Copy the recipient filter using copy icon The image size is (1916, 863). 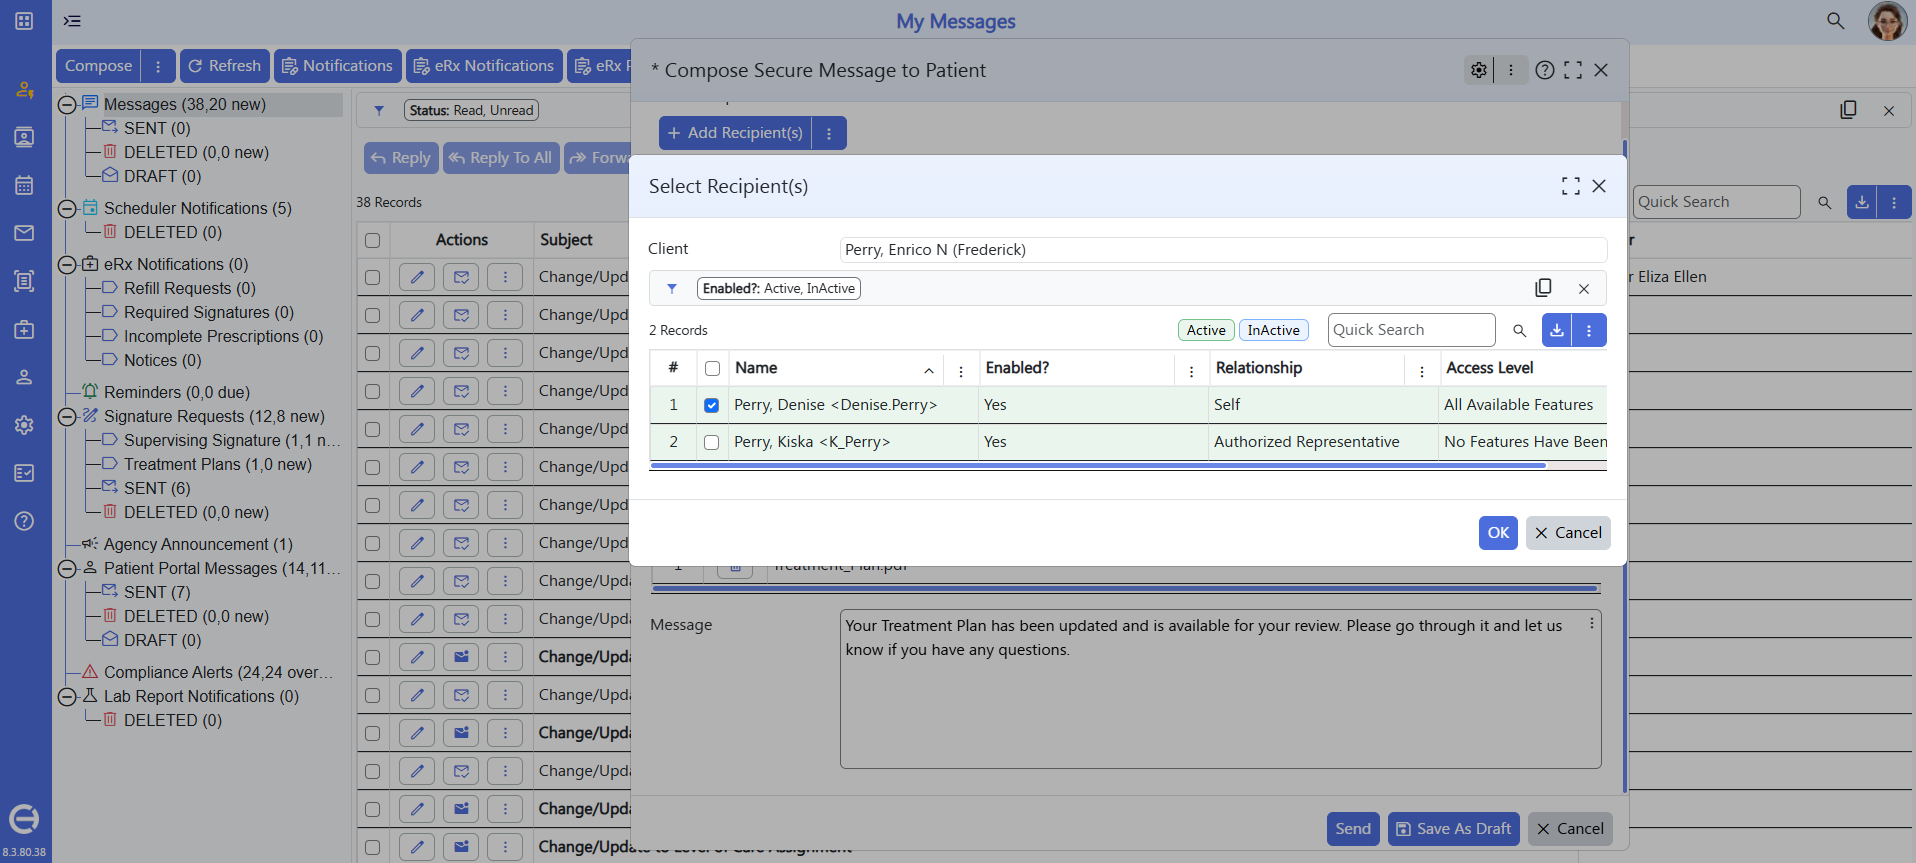(1543, 288)
